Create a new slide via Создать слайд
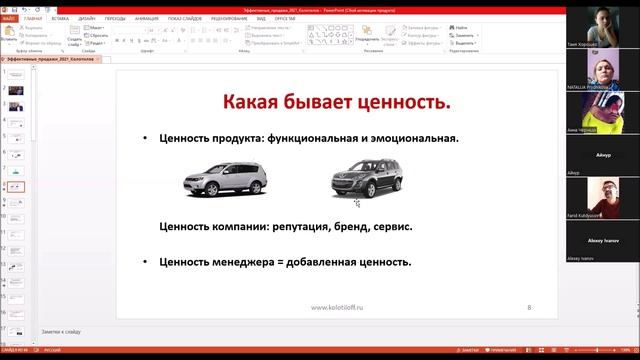 [x=74, y=36]
